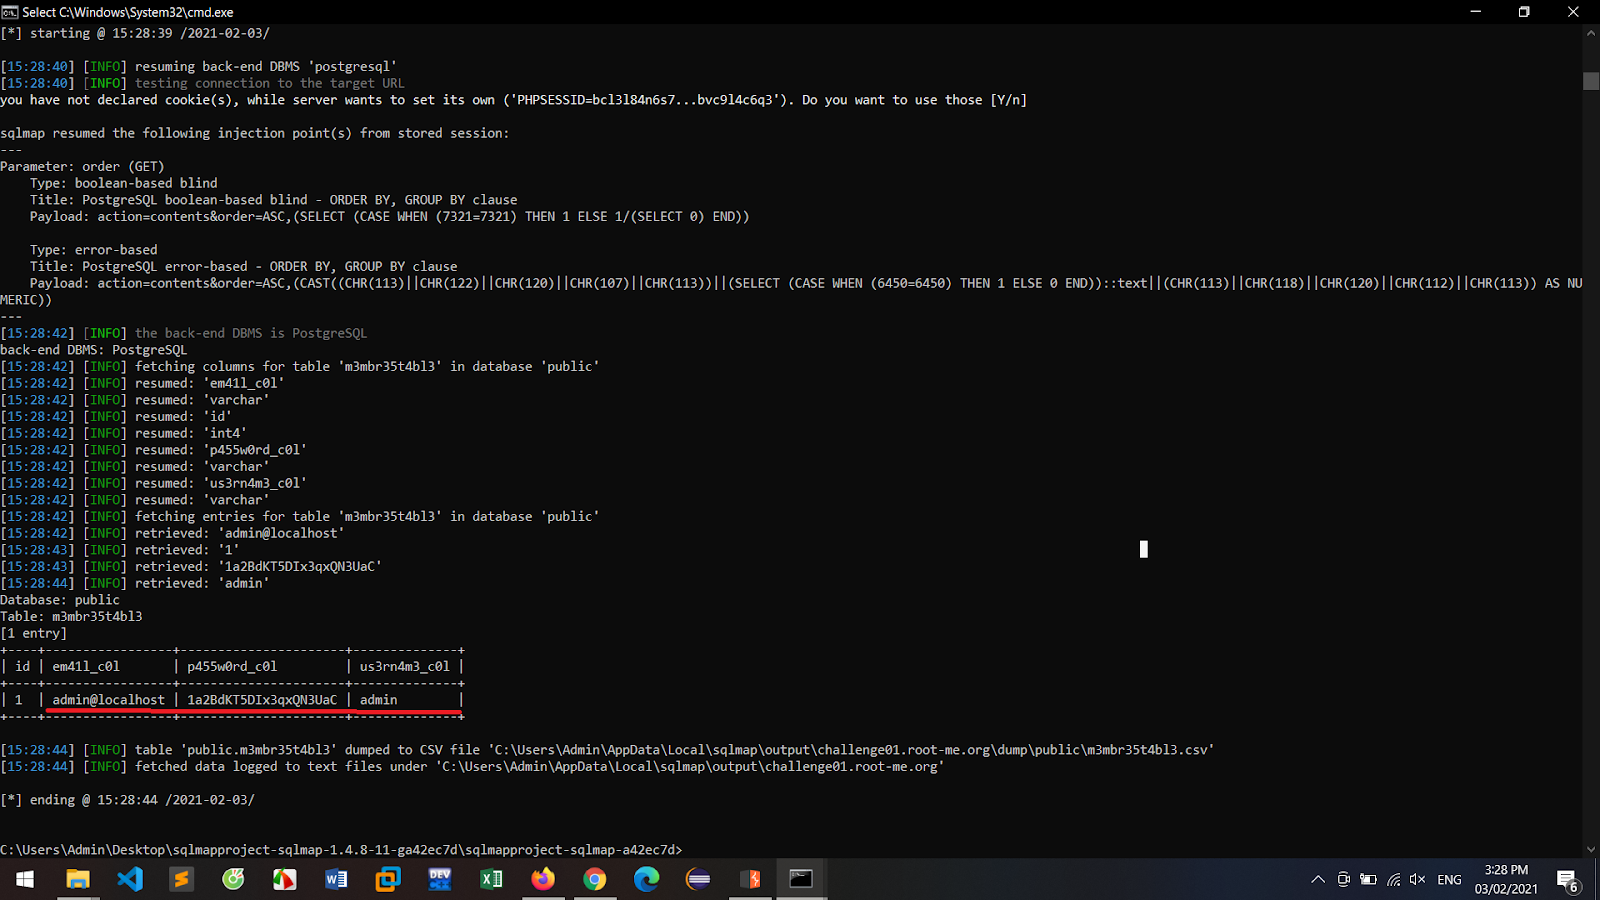
Task: Show hidden system tray icons
Action: 1318,880
